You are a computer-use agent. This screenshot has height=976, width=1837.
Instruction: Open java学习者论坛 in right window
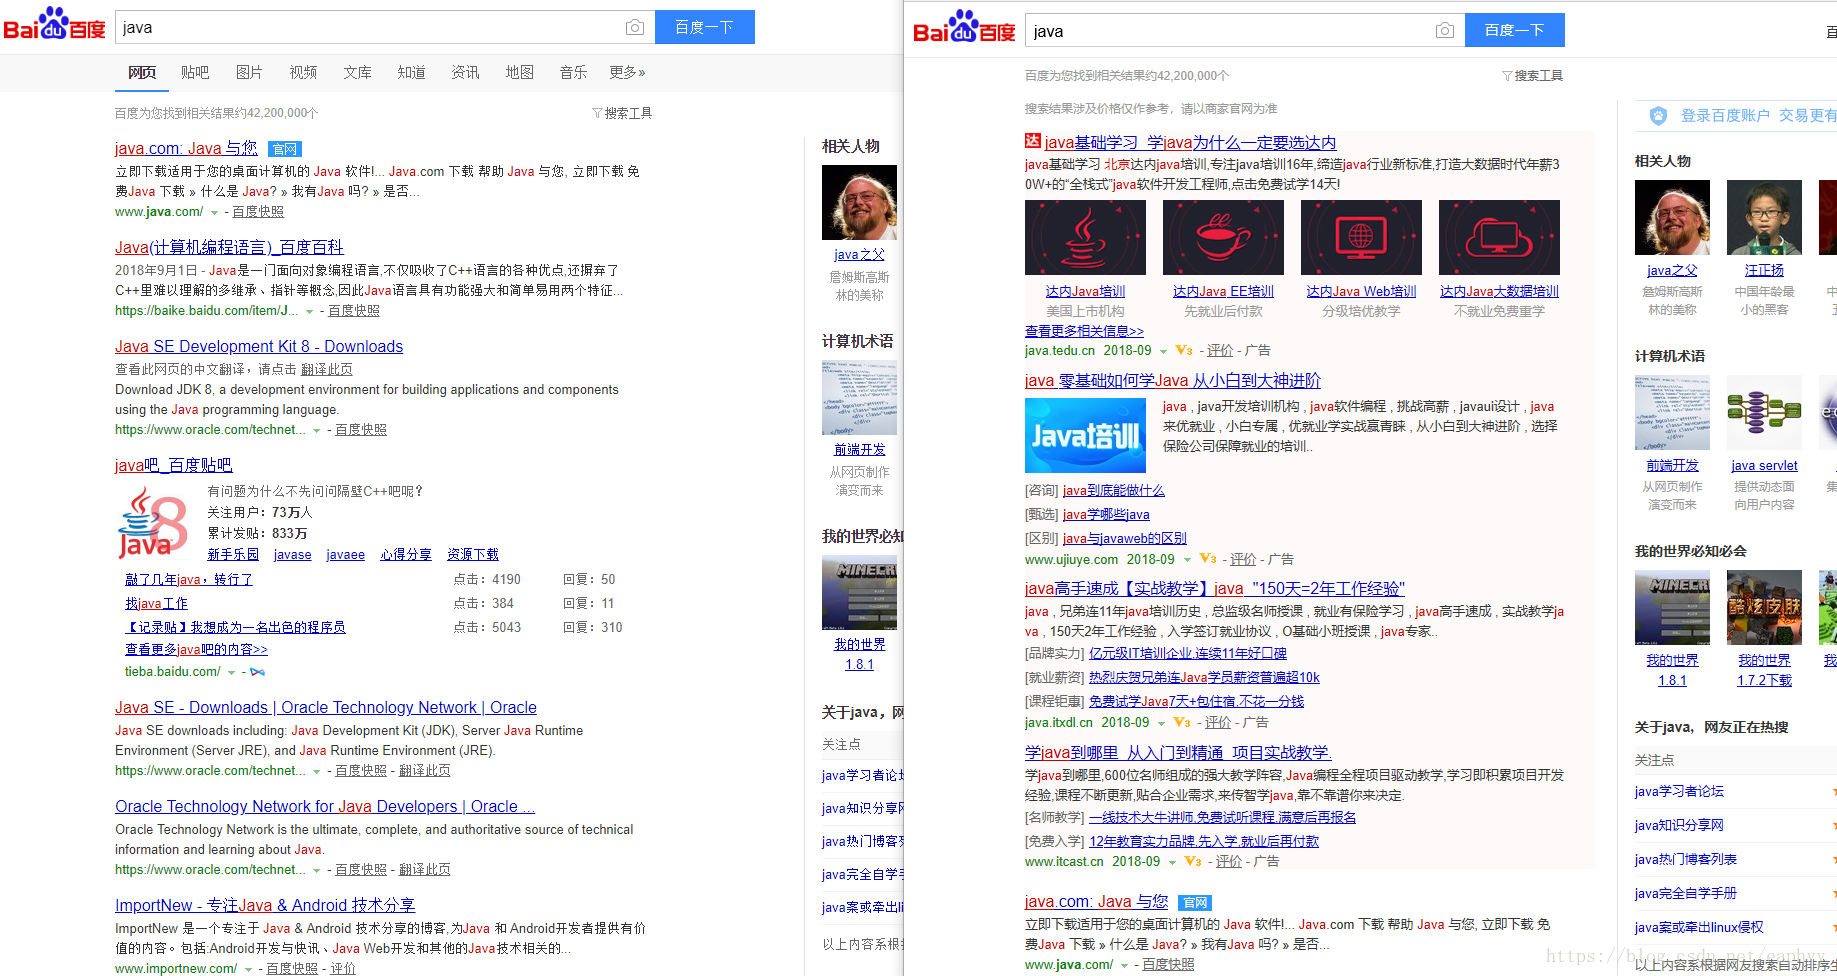tap(1679, 791)
